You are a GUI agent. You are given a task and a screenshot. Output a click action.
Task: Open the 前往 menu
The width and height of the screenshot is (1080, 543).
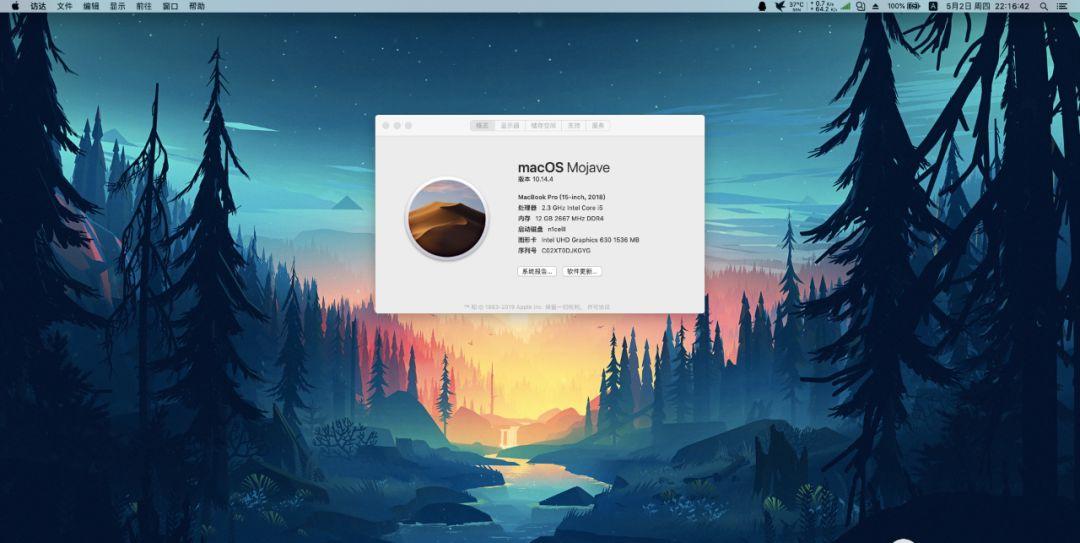click(144, 6)
